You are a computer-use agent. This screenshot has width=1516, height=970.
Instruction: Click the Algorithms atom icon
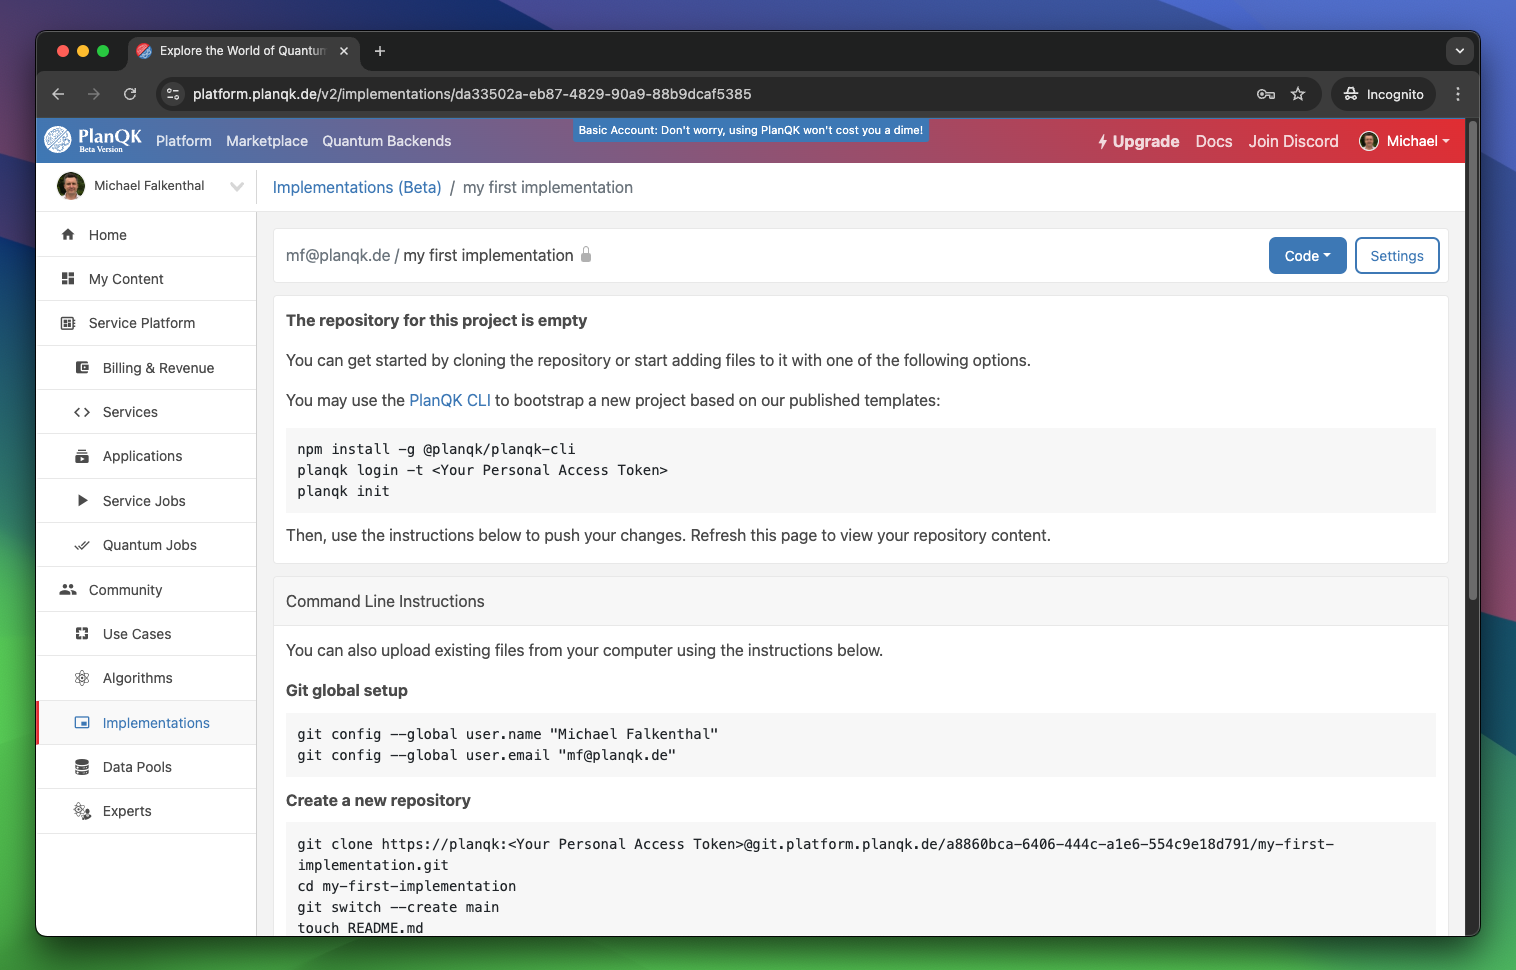[x=82, y=678]
